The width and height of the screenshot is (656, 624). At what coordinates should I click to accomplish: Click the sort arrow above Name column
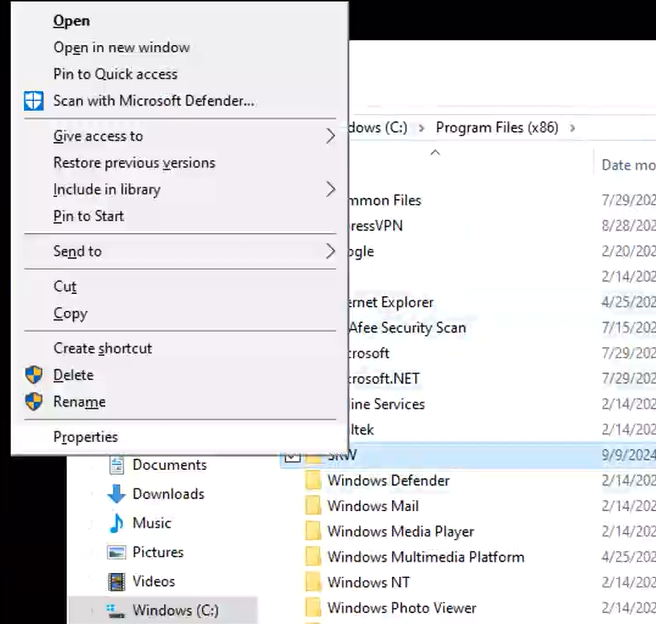[435, 152]
